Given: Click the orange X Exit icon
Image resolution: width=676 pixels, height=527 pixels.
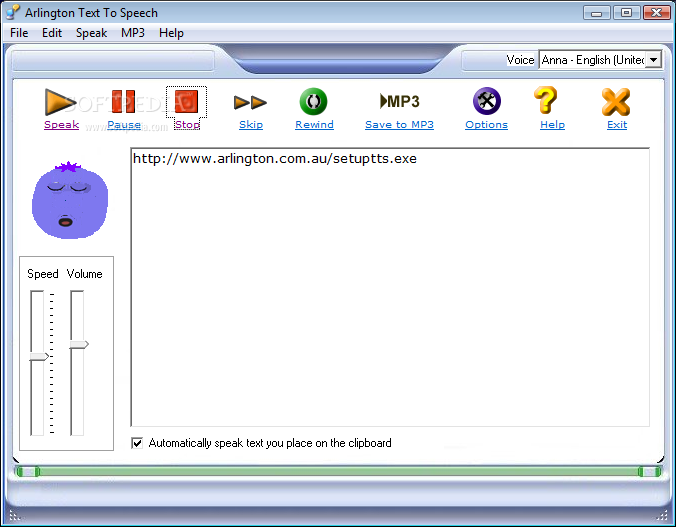Looking at the screenshot, I should (x=616, y=102).
